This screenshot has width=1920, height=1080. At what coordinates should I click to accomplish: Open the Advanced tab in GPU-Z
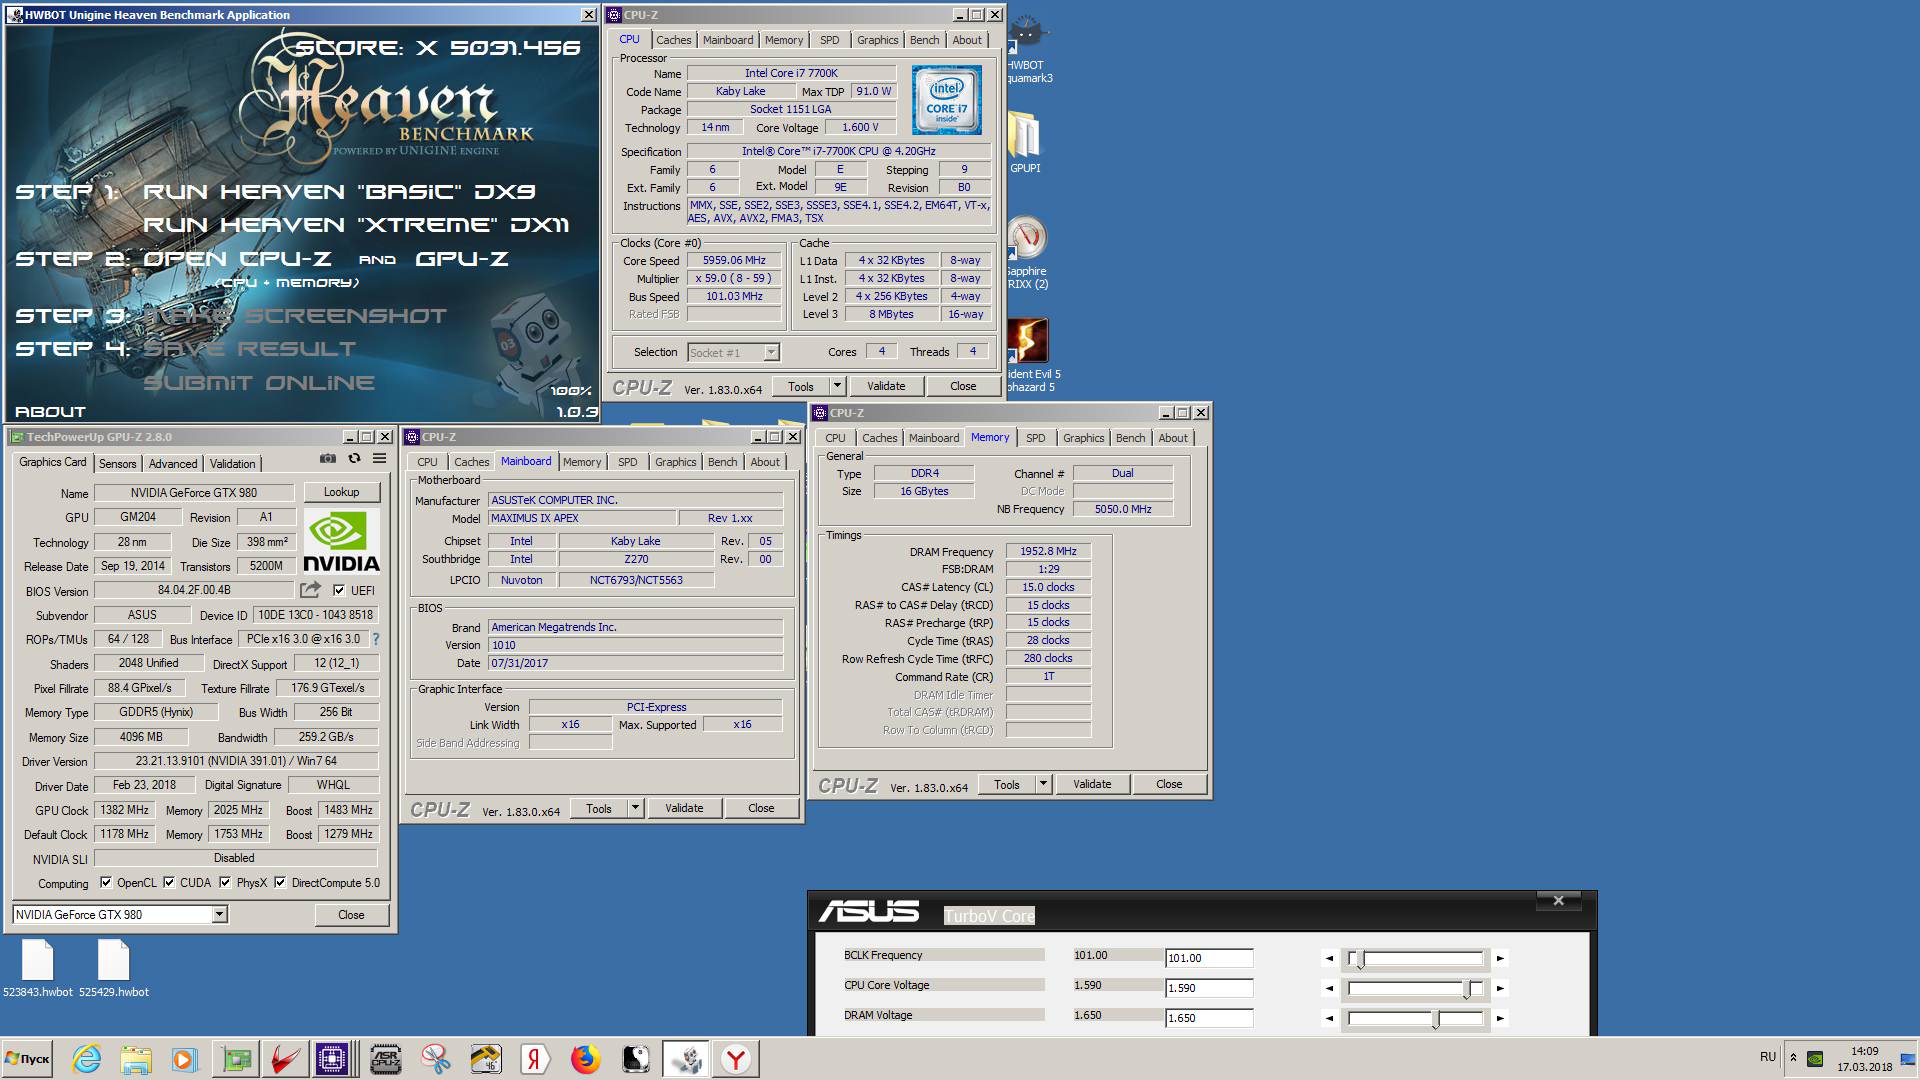pos(173,463)
